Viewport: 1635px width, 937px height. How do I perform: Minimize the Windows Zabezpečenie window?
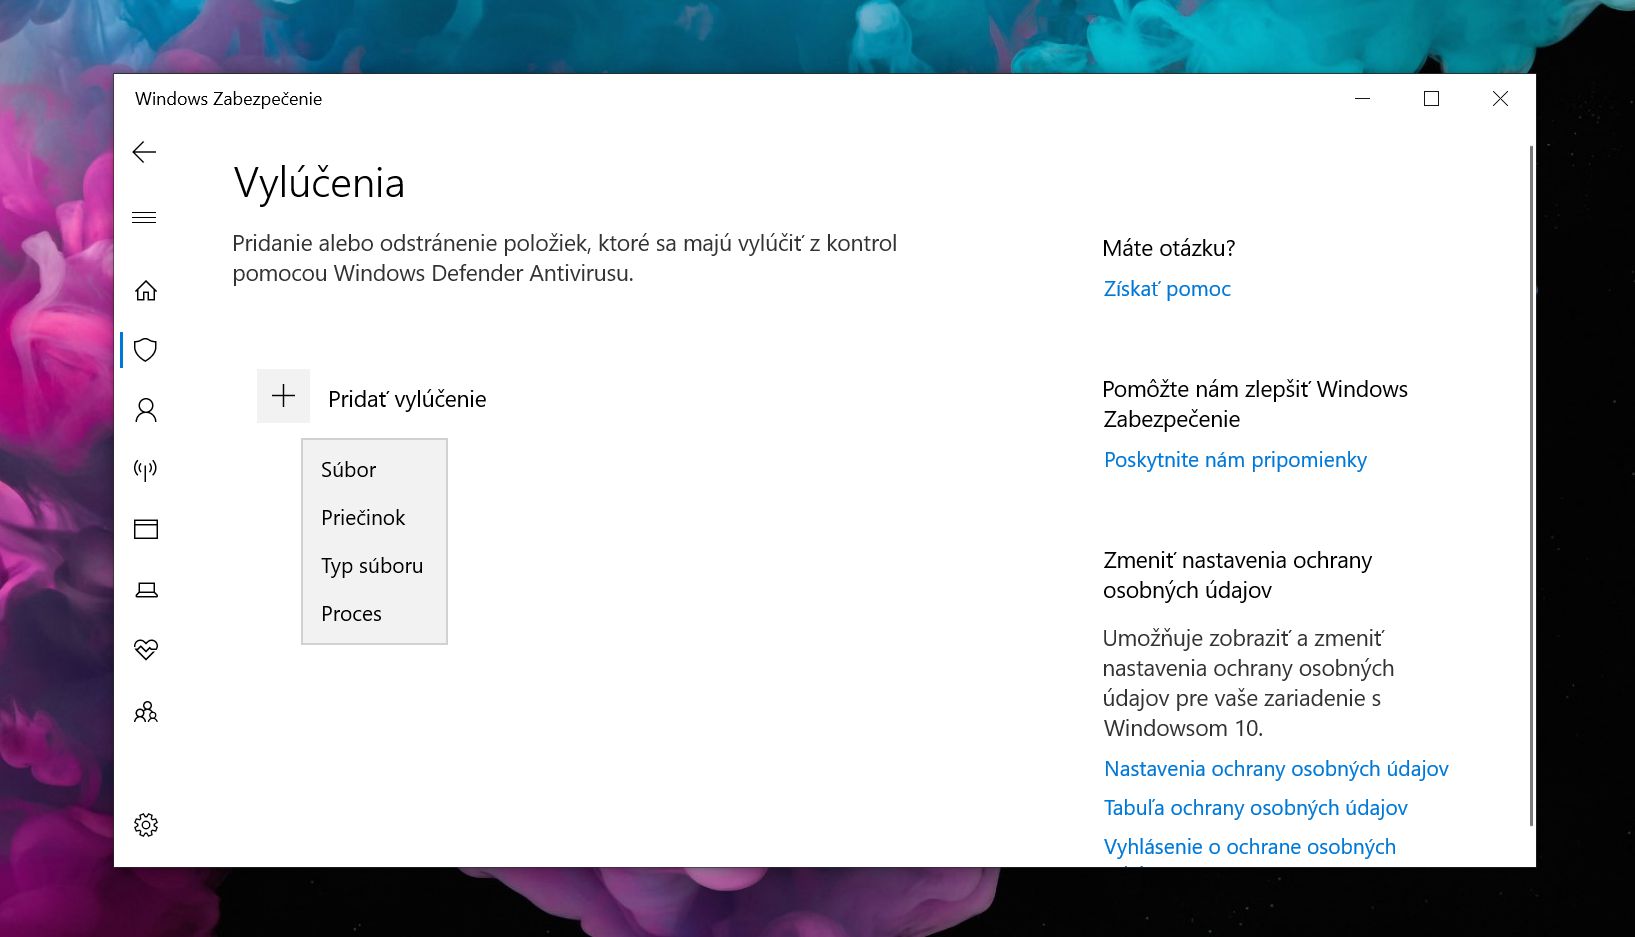1362,99
